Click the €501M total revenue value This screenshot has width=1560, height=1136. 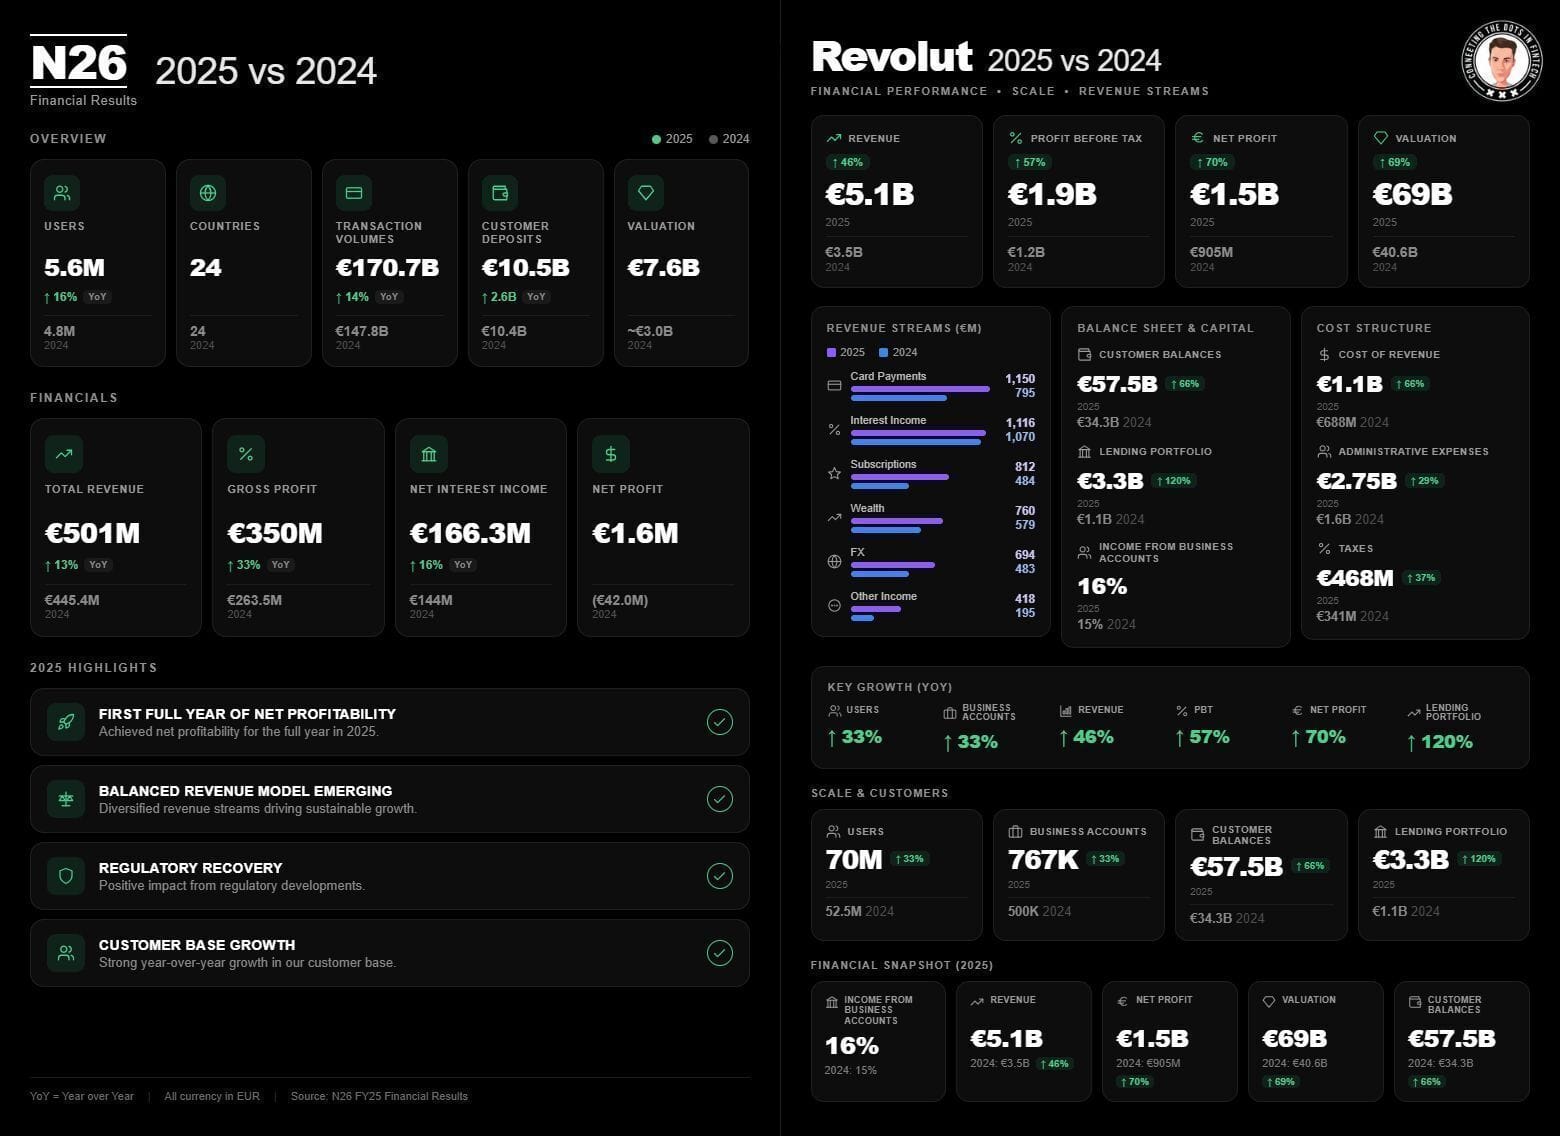92,533
